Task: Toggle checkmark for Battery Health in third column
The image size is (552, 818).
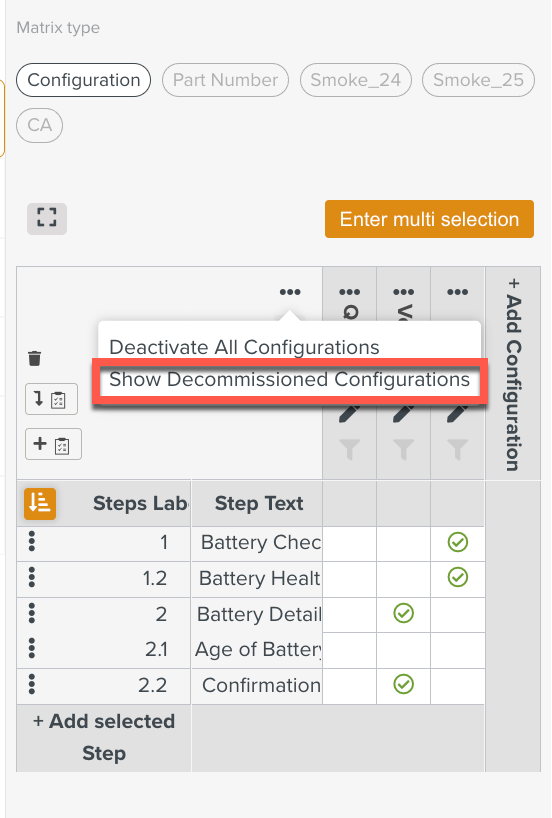Action: point(458,578)
